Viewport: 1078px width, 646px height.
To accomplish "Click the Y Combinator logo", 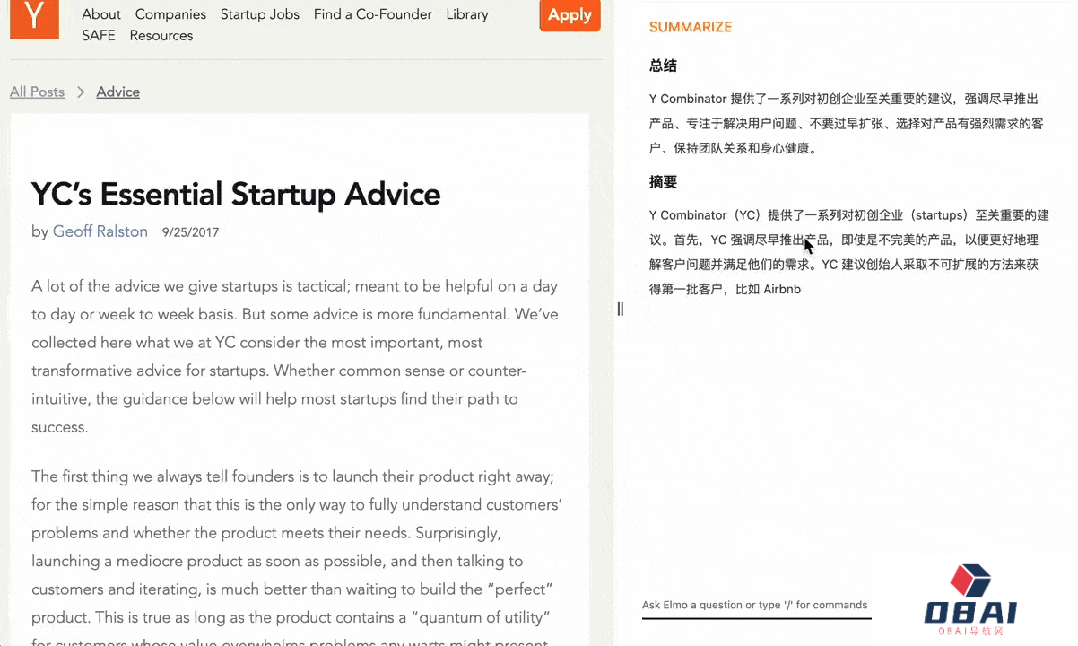I will (x=34, y=17).
